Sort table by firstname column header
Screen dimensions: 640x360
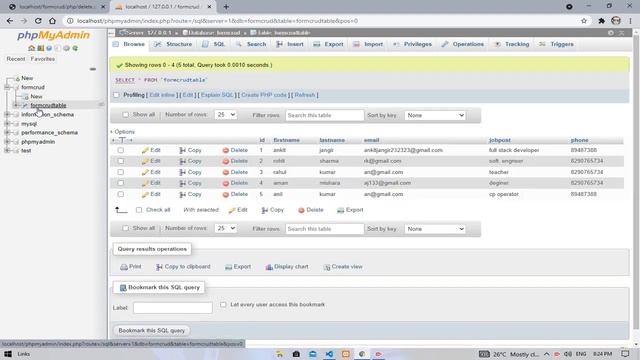[287, 140]
